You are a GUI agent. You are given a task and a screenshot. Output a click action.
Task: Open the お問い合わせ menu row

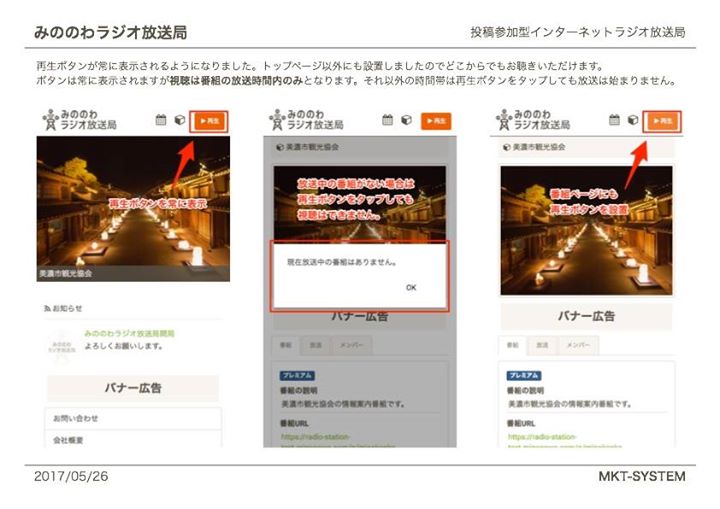point(133,418)
